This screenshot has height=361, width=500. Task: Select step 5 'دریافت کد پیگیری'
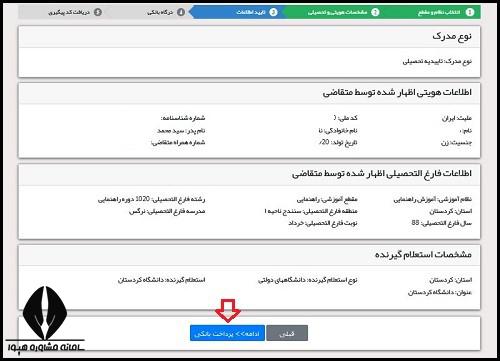pos(75,12)
